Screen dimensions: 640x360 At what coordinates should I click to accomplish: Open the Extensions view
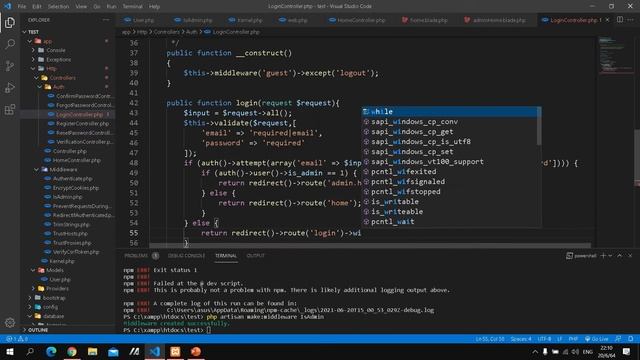pyautogui.click(x=10, y=109)
